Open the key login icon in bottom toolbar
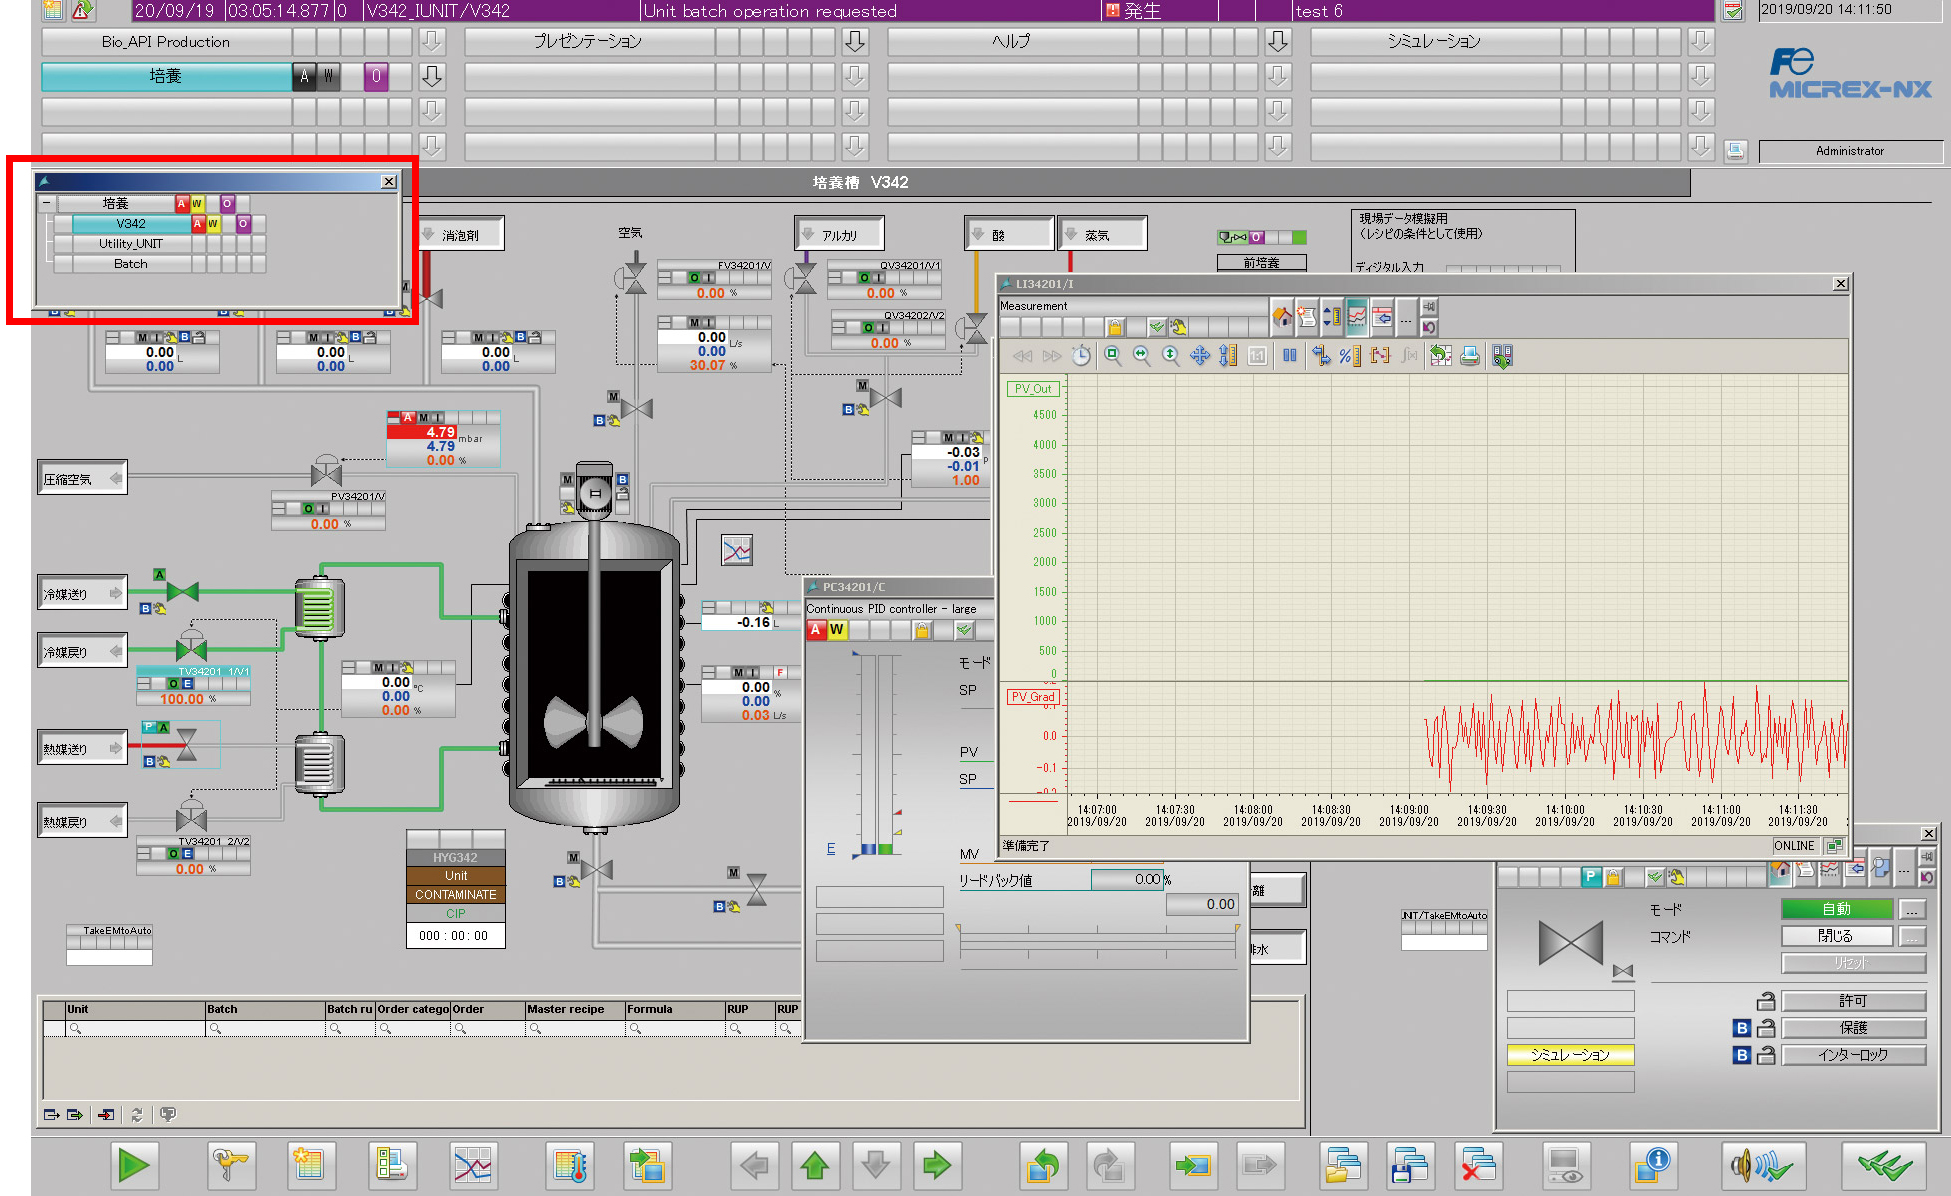The height and width of the screenshot is (1196, 1951). click(231, 1165)
